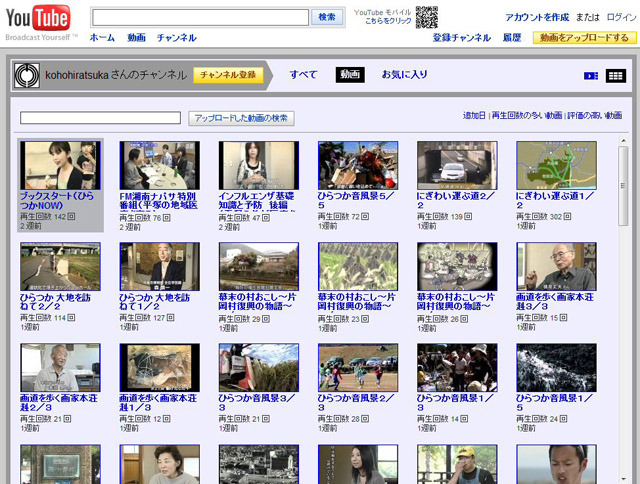
Task: Select the お気に入り tab
Action: (404, 75)
